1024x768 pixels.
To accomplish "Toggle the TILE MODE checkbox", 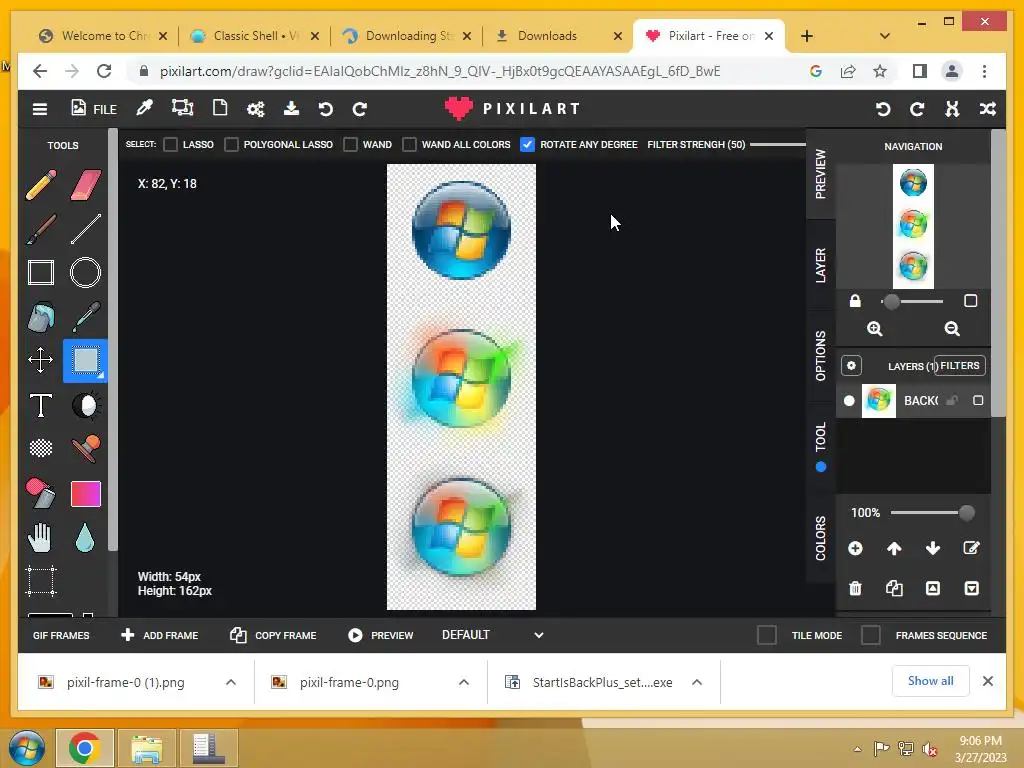I will [x=767, y=635].
